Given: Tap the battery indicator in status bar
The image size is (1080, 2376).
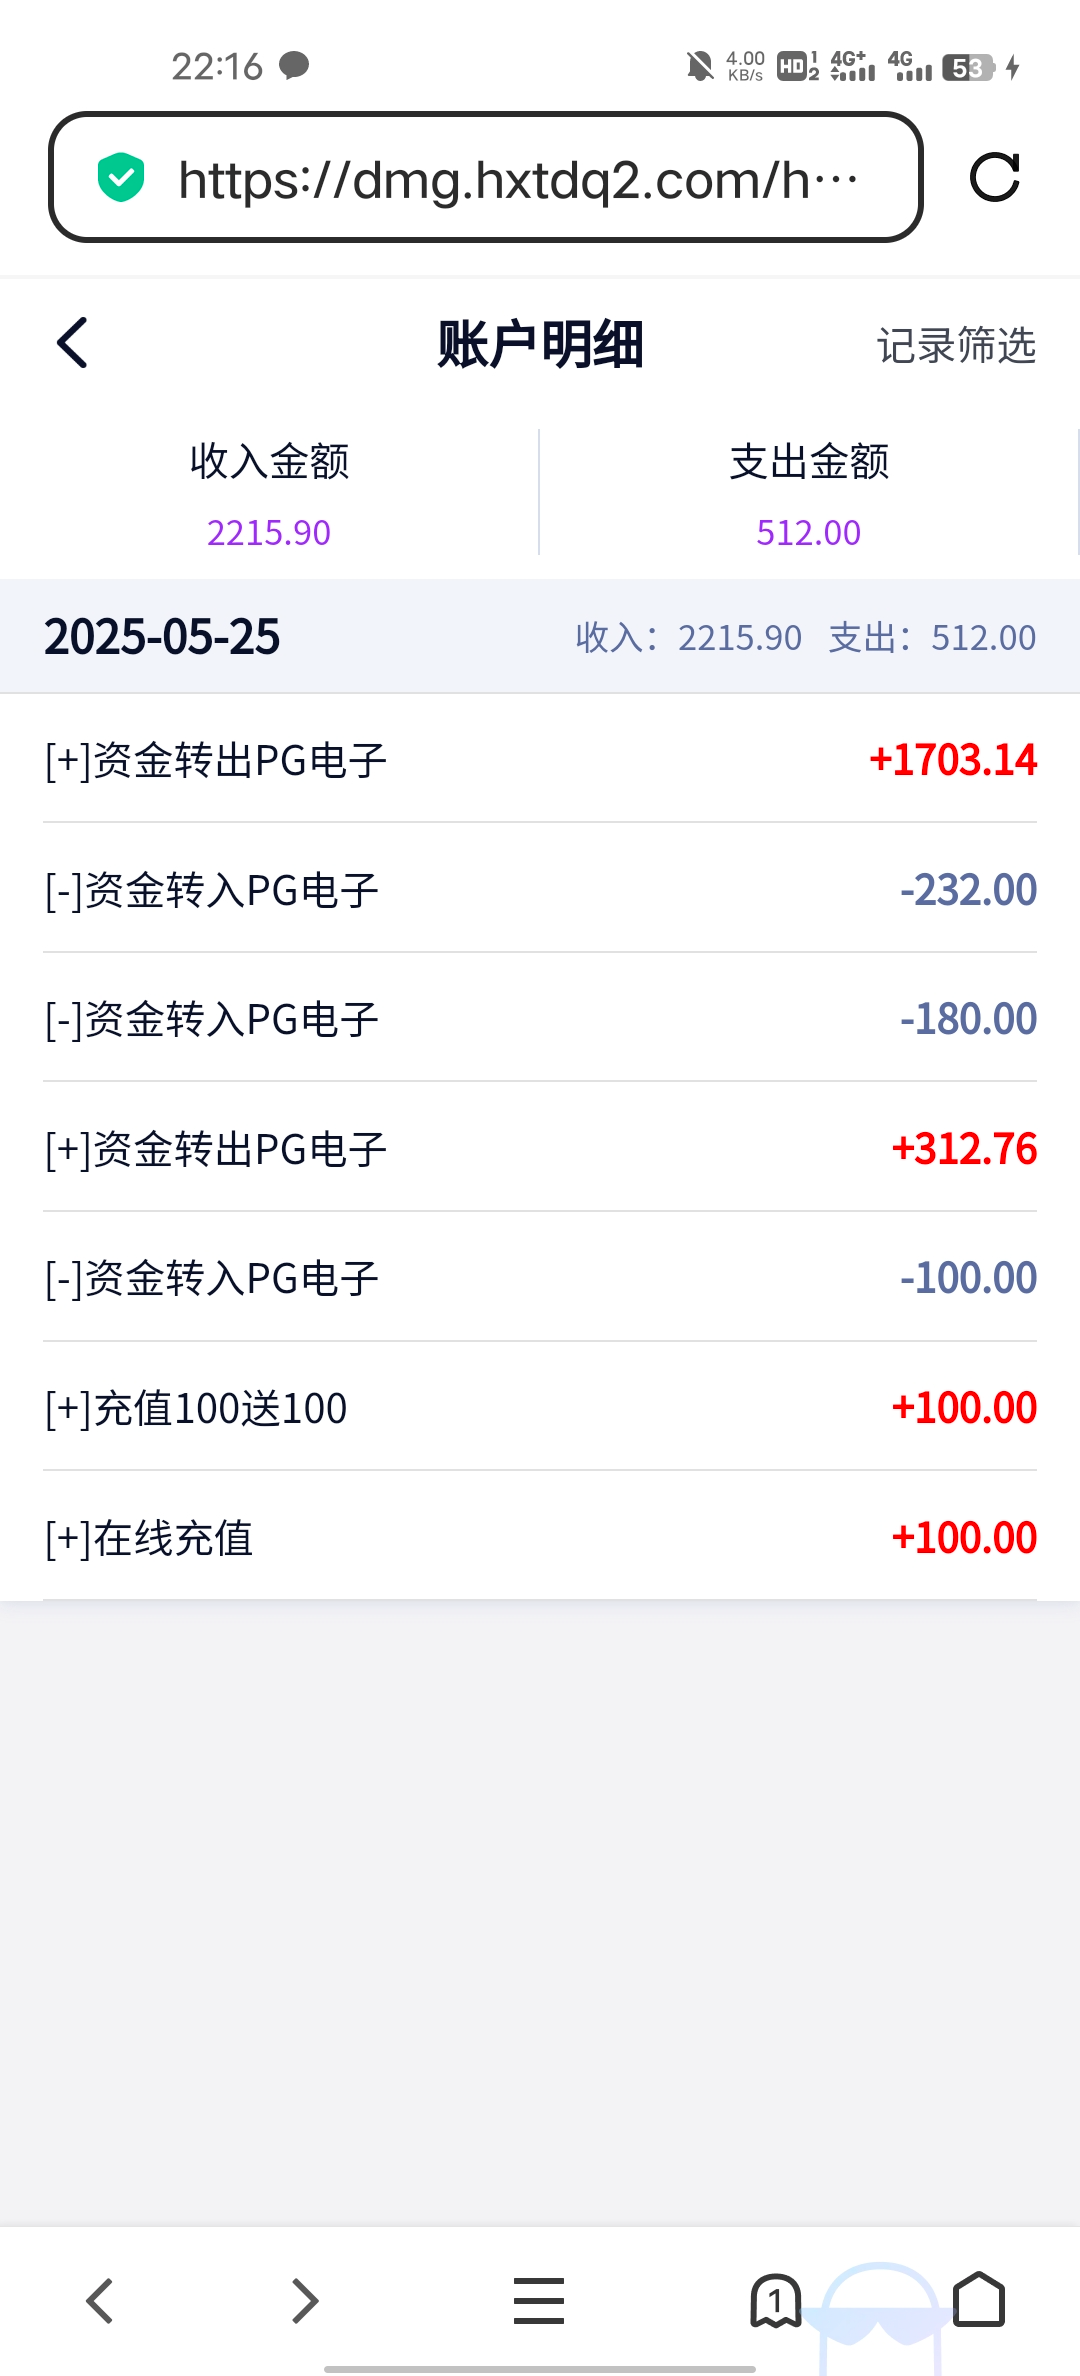Looking at the screenshot, I should 968,68.
